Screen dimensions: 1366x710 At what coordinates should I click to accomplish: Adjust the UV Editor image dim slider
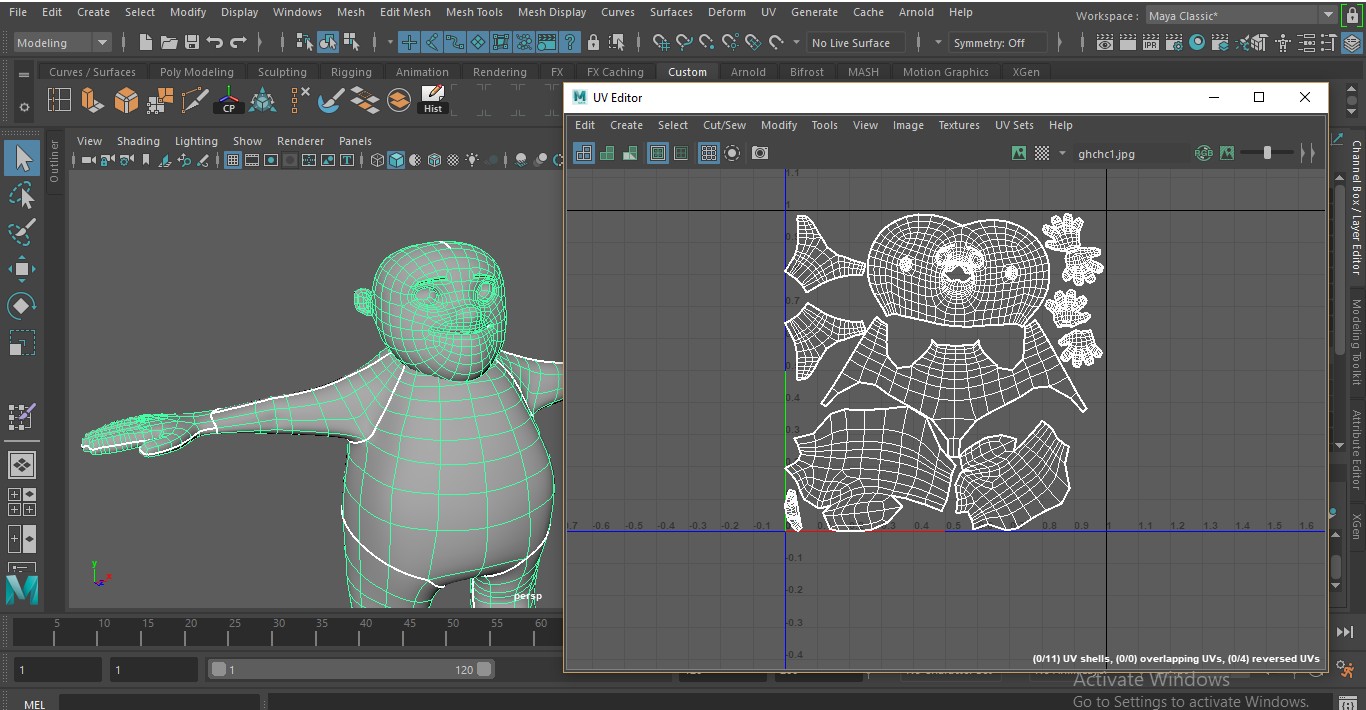click(x=1267, y=153)
